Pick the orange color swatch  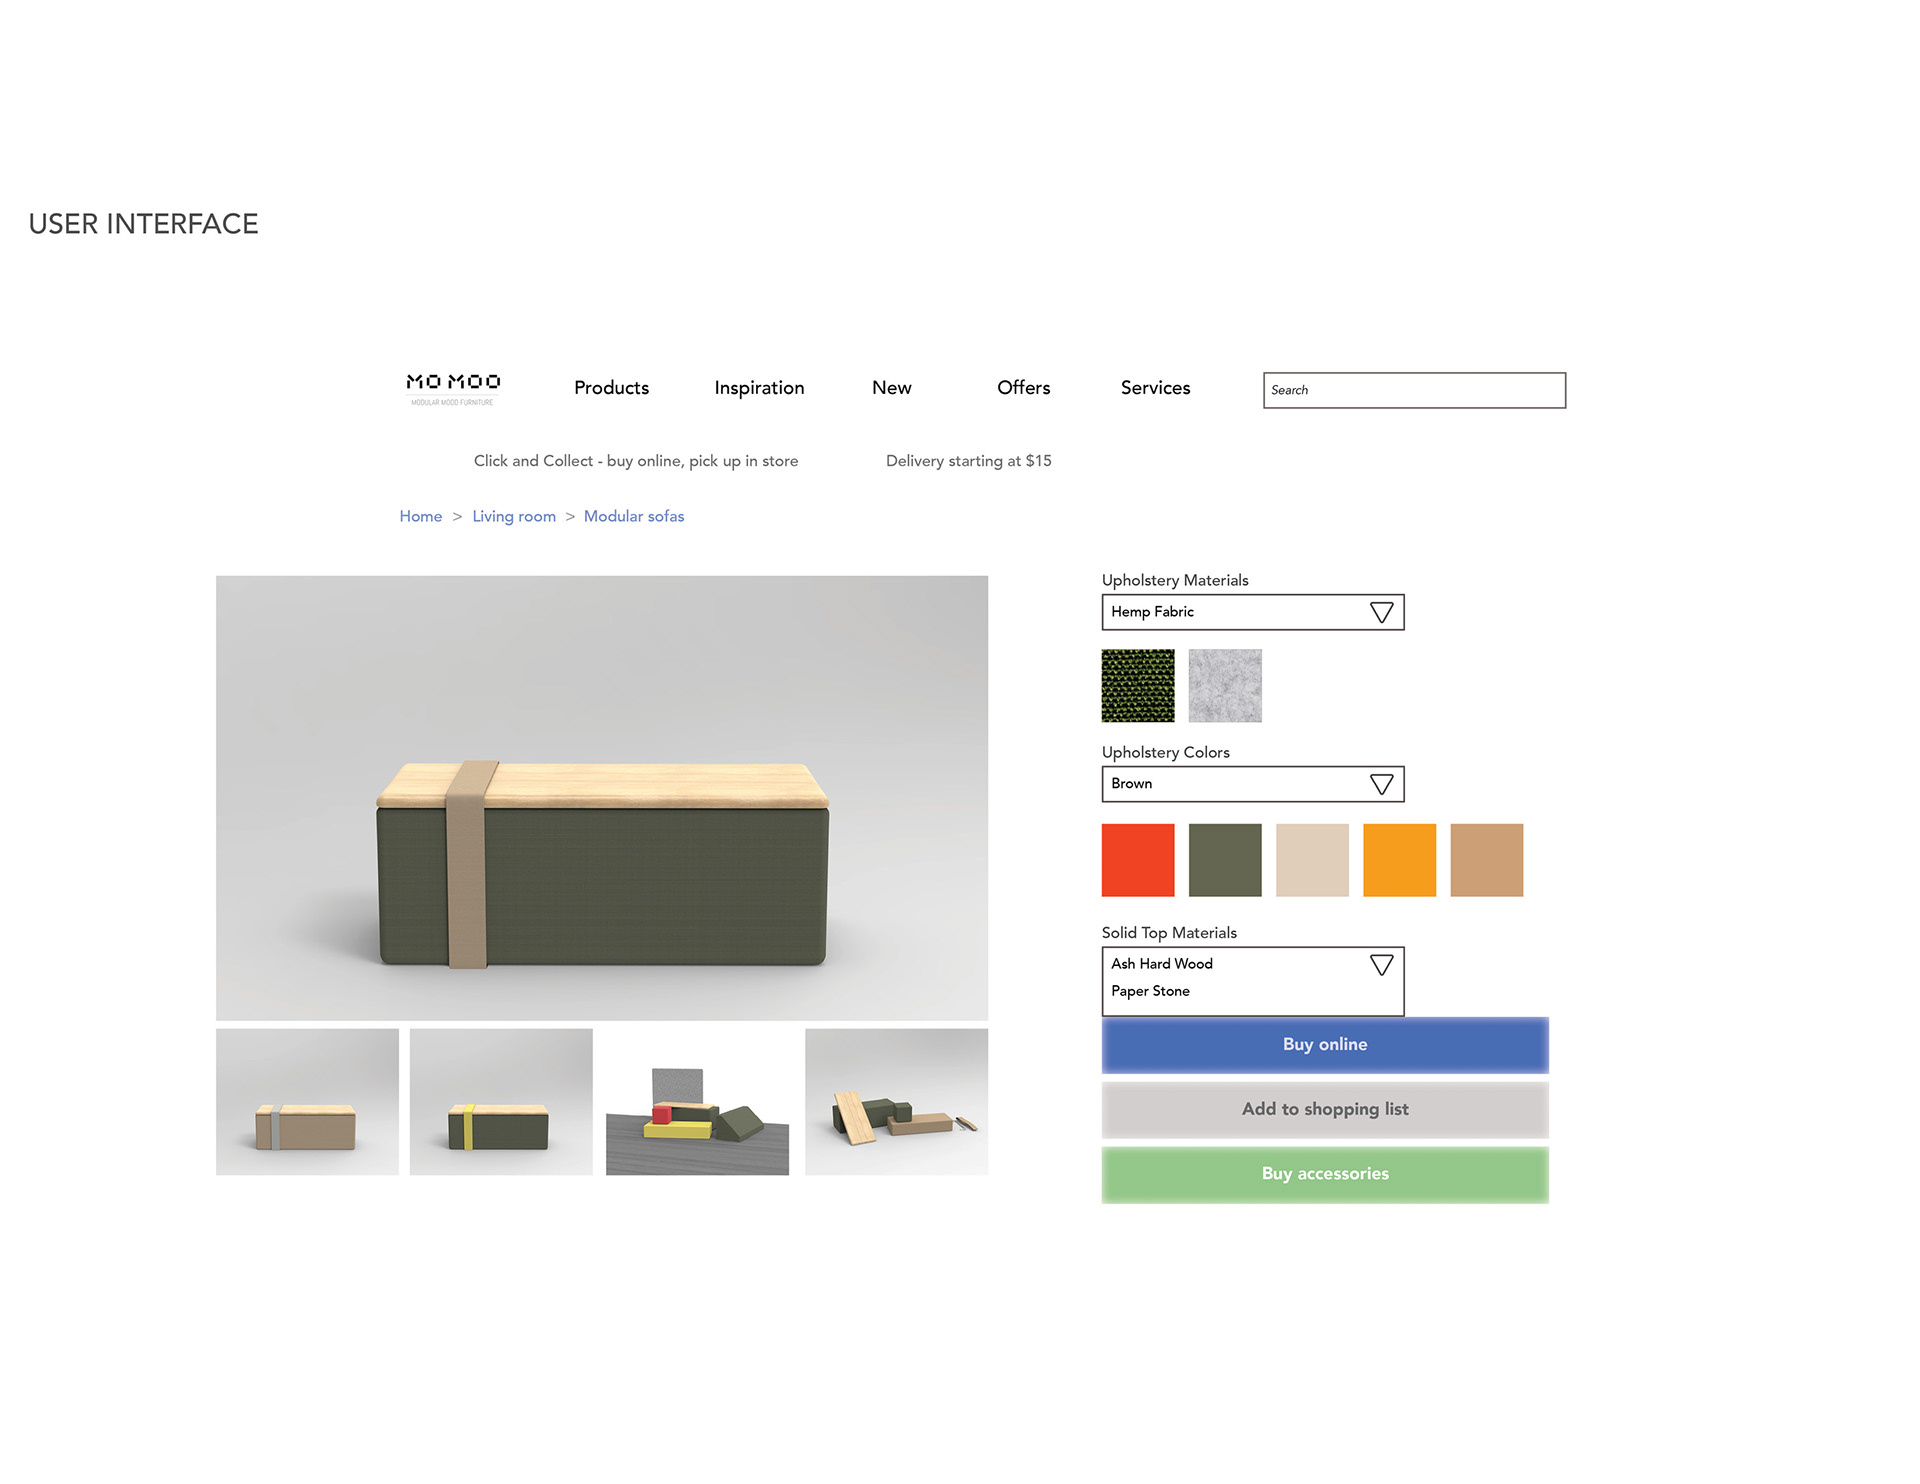1399,860
